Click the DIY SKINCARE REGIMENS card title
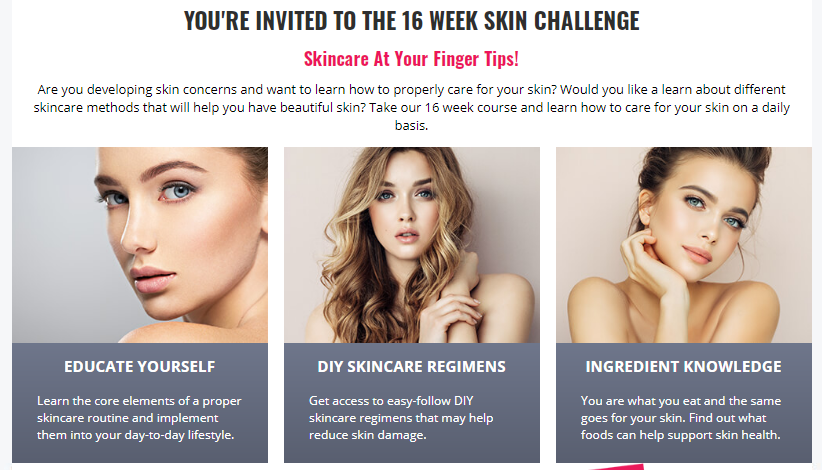The image size is (822, 470). pos(412,367)
